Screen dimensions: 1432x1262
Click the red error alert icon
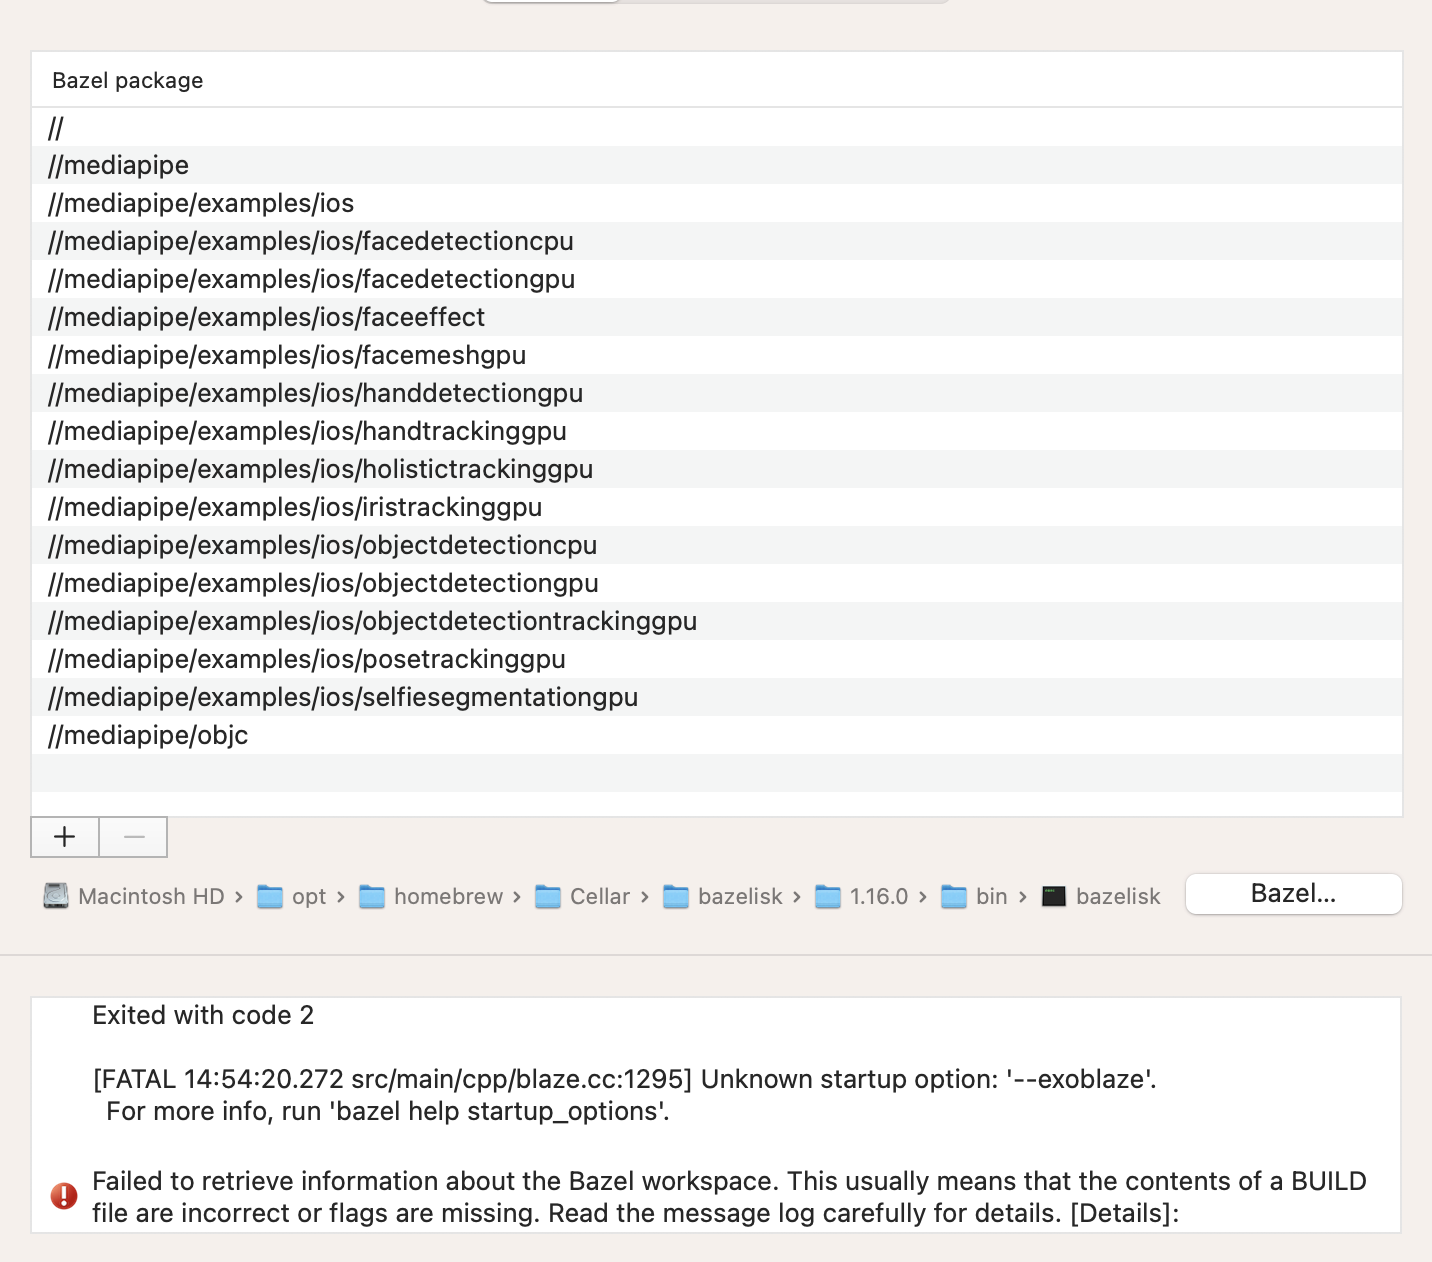pos(64,1197)
